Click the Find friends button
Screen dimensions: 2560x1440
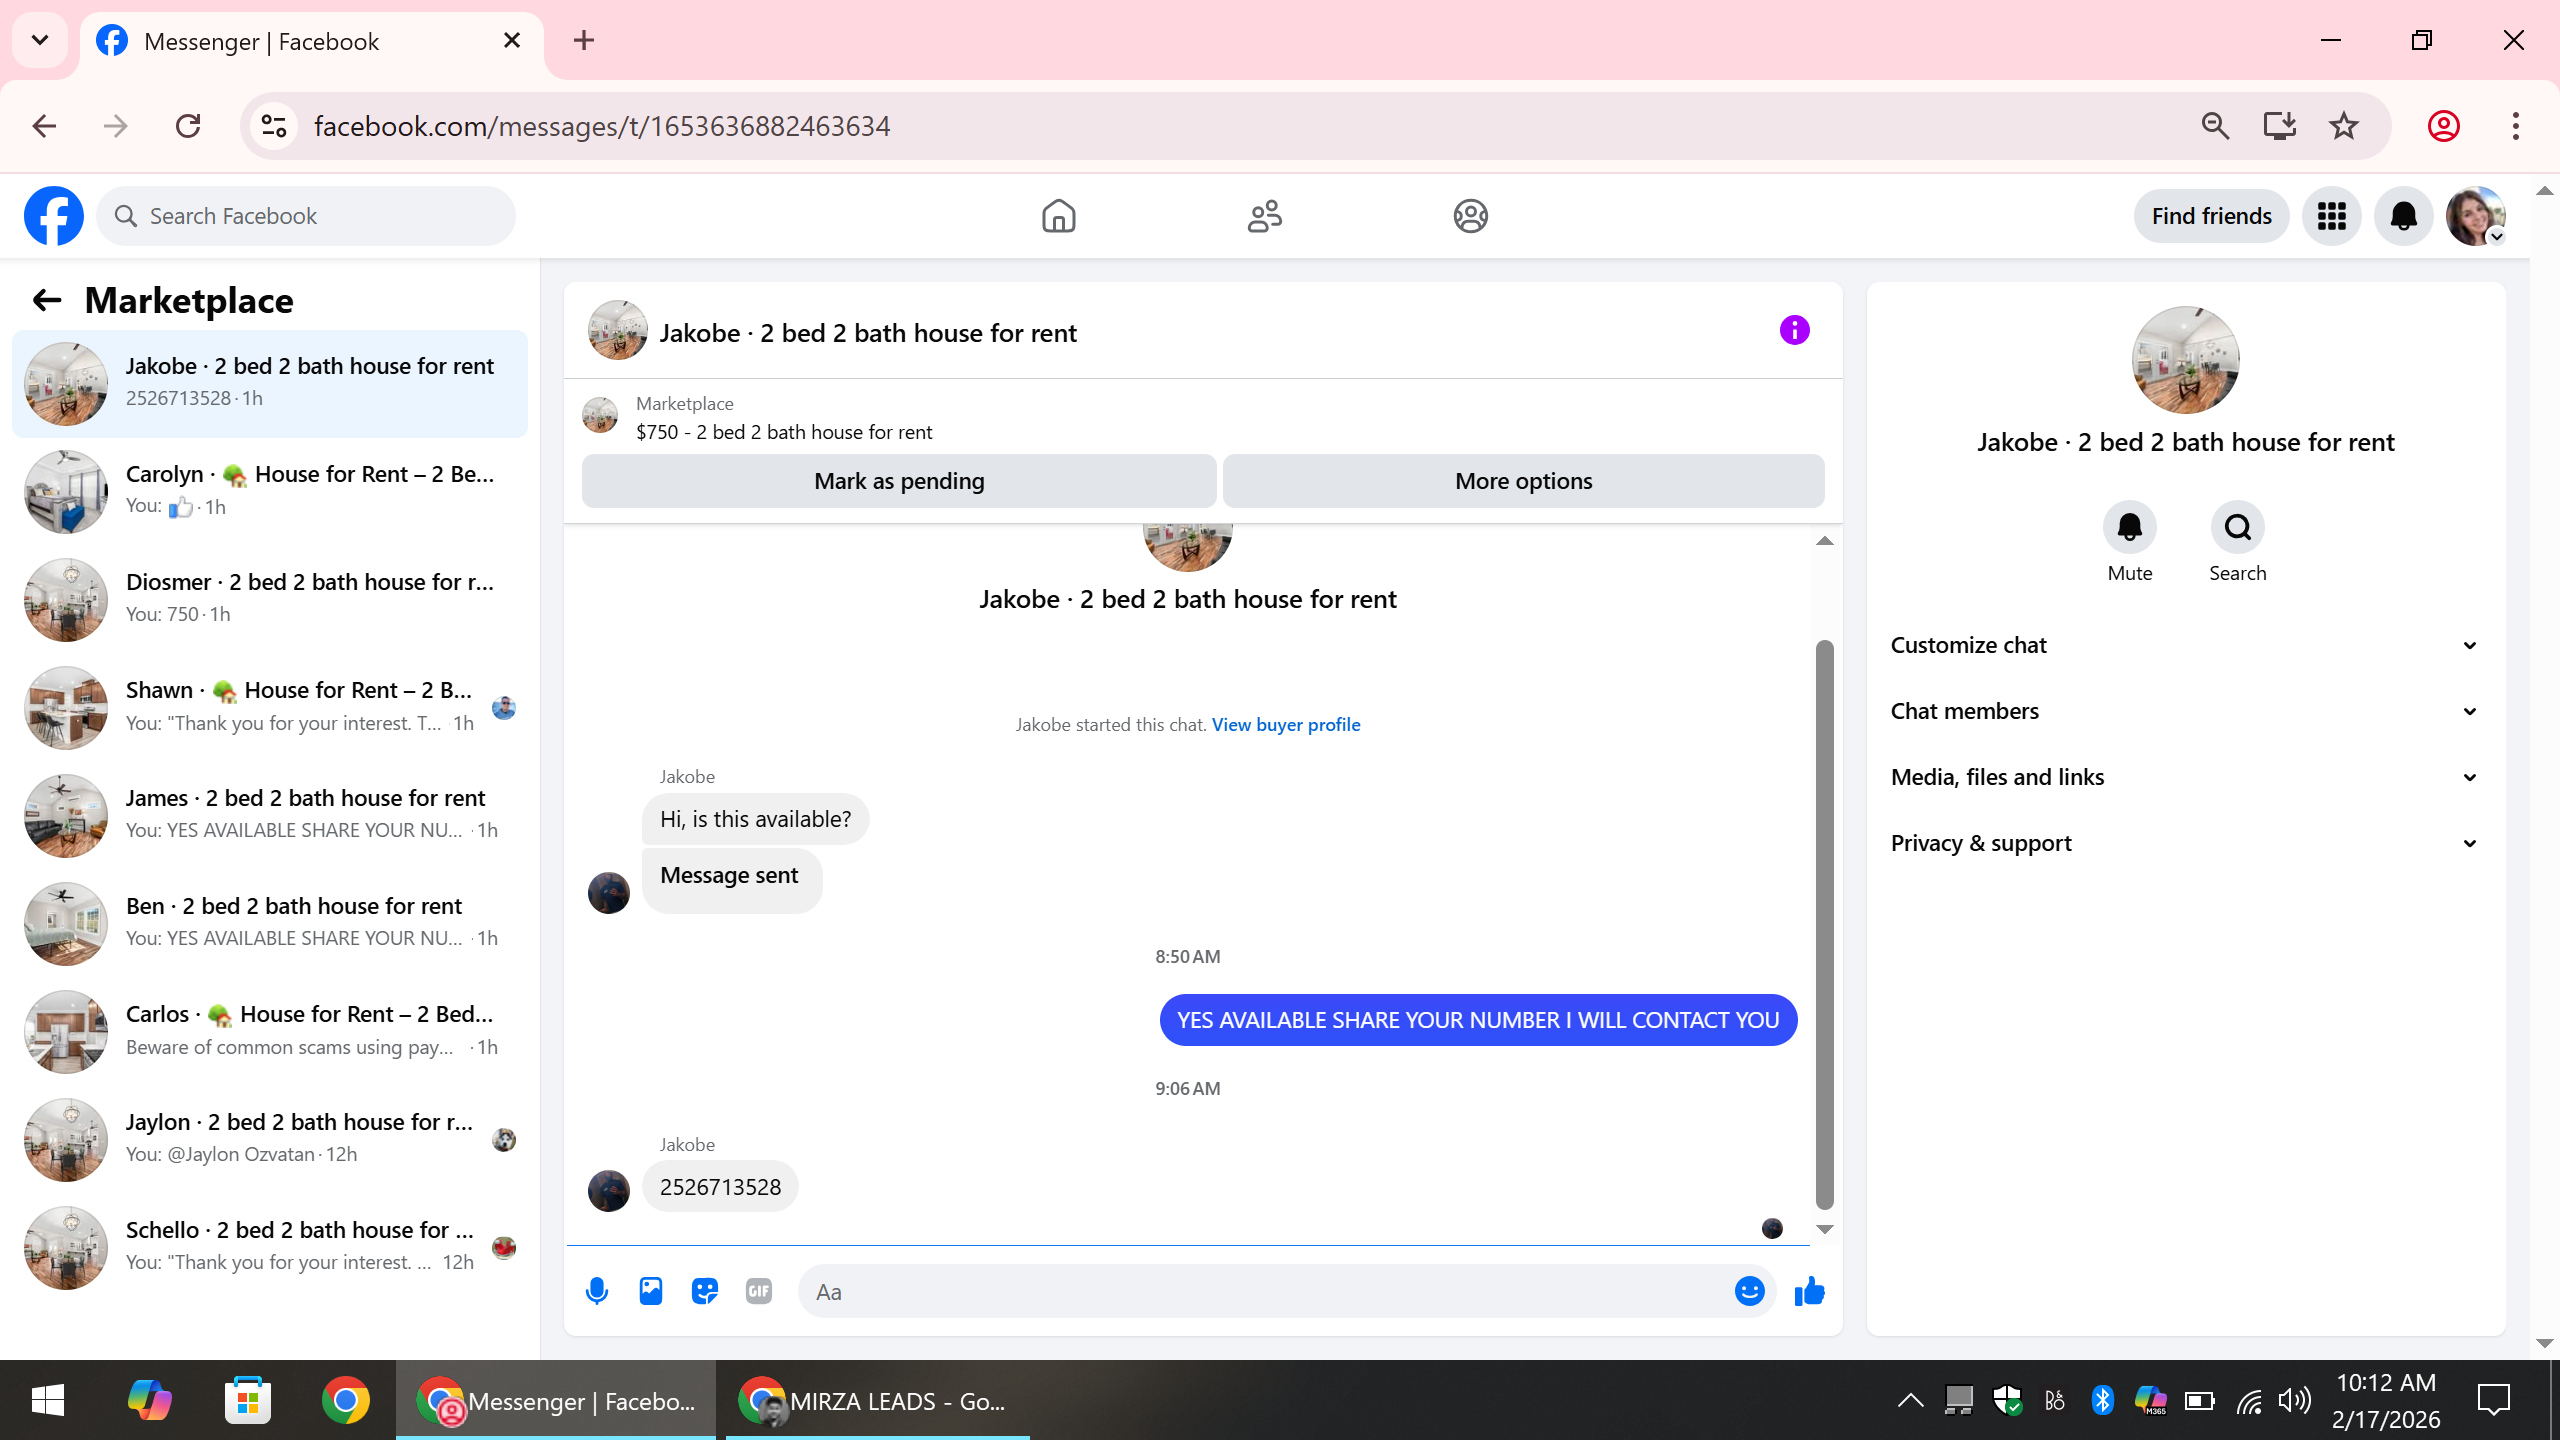[2211, 216]
